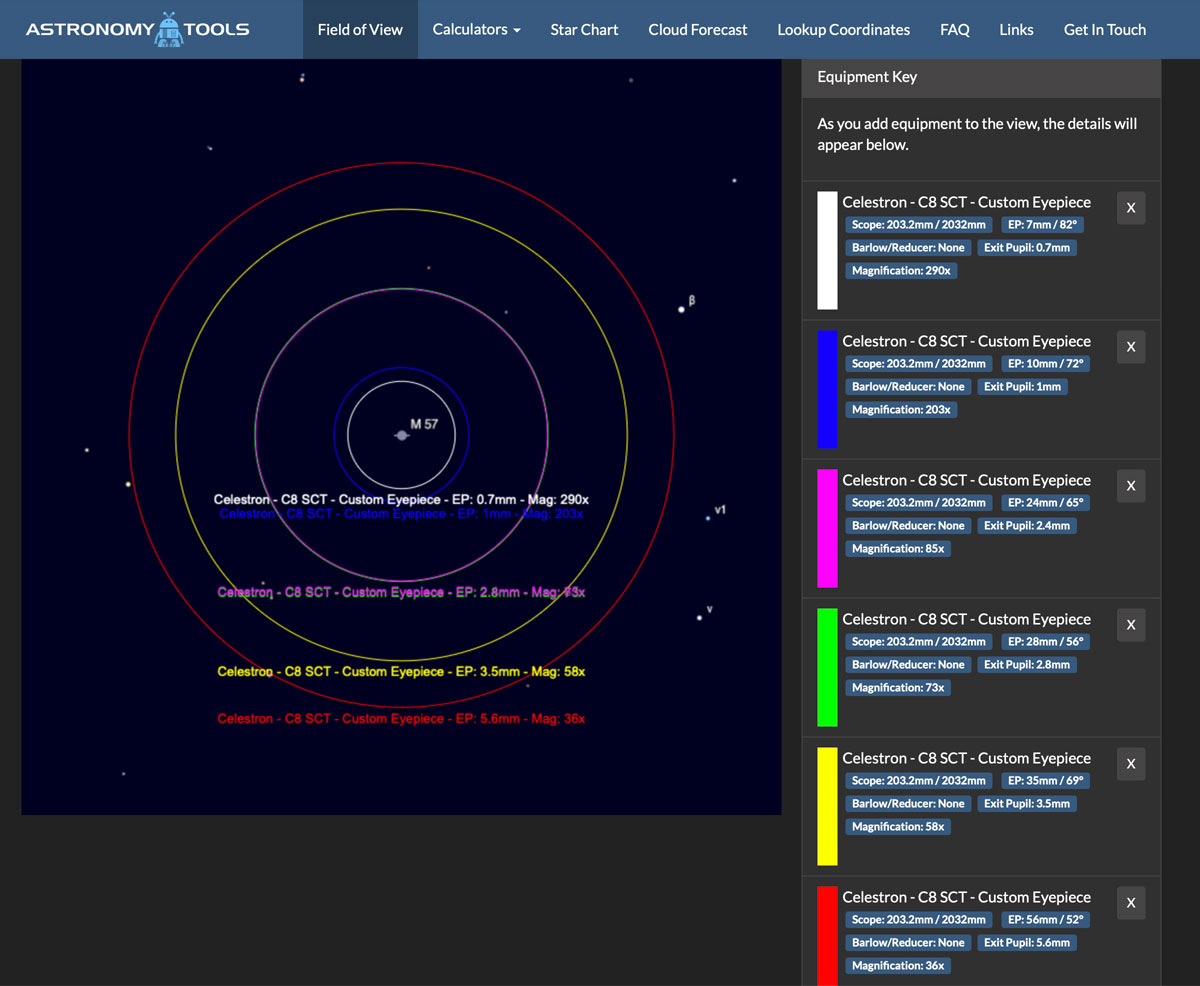This screenshot has width=1200, height=986.
Task: Click the "Magnification: 58x" badge
Action: 898,827
